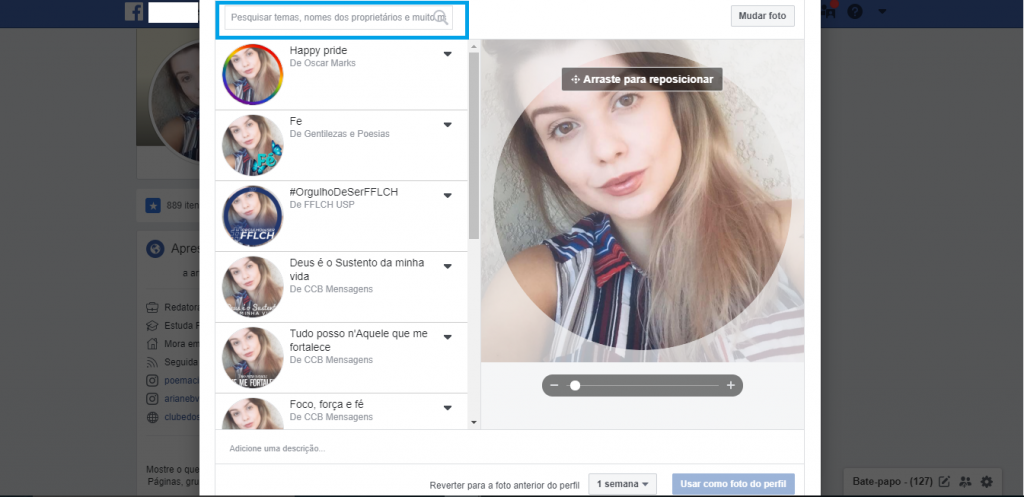Click the Arraste para reposicionar label
The height and width of the screenshot is (497, 1024).
[642, 79]
